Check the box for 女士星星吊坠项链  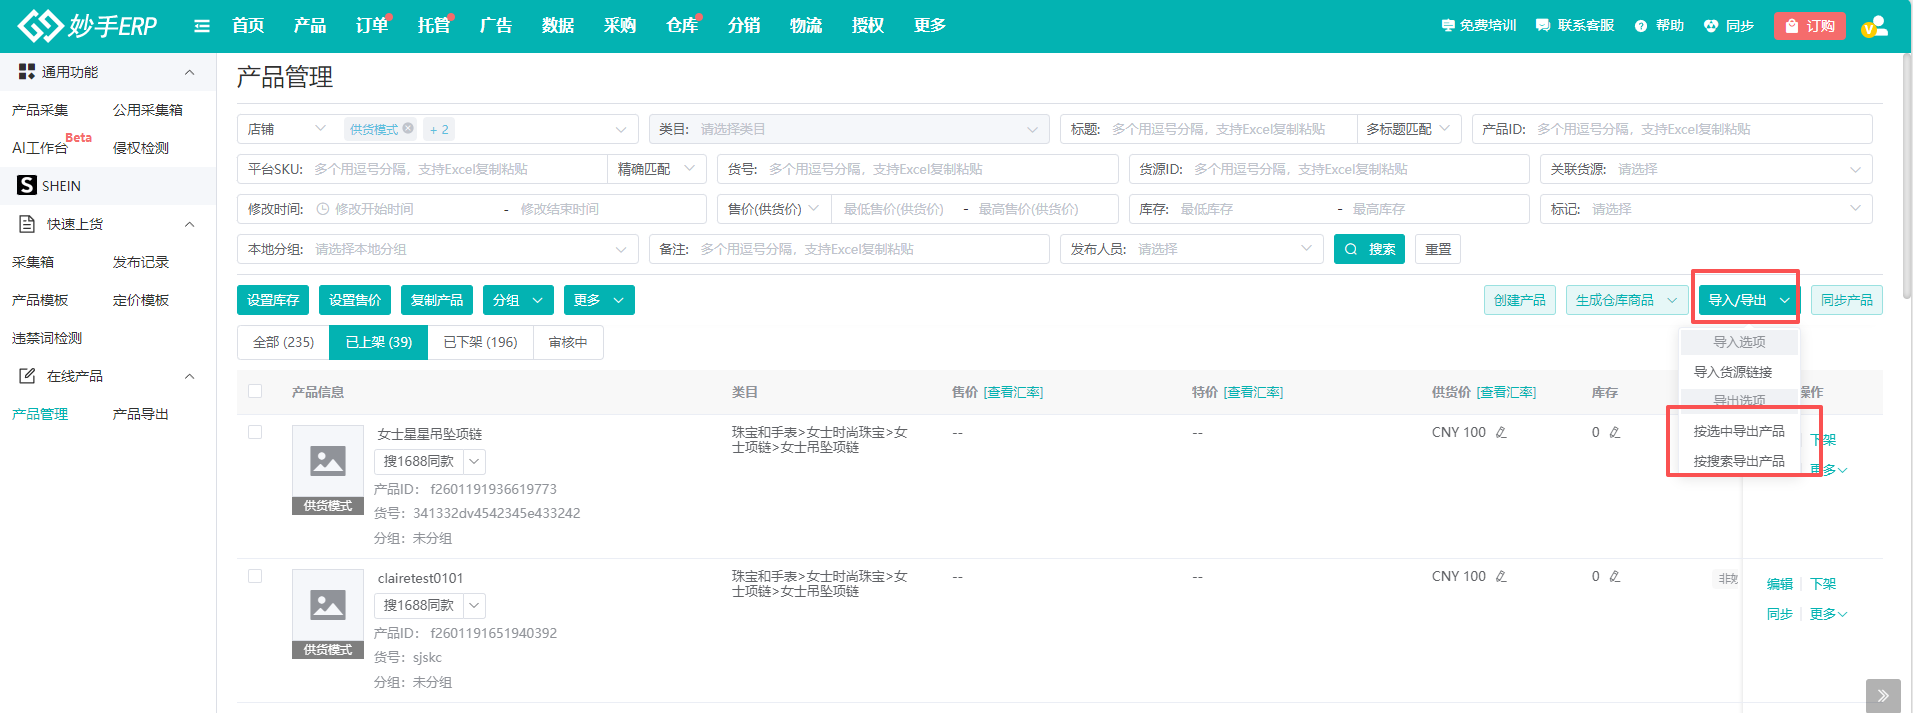pyautogui.click(x=255, y=433)
